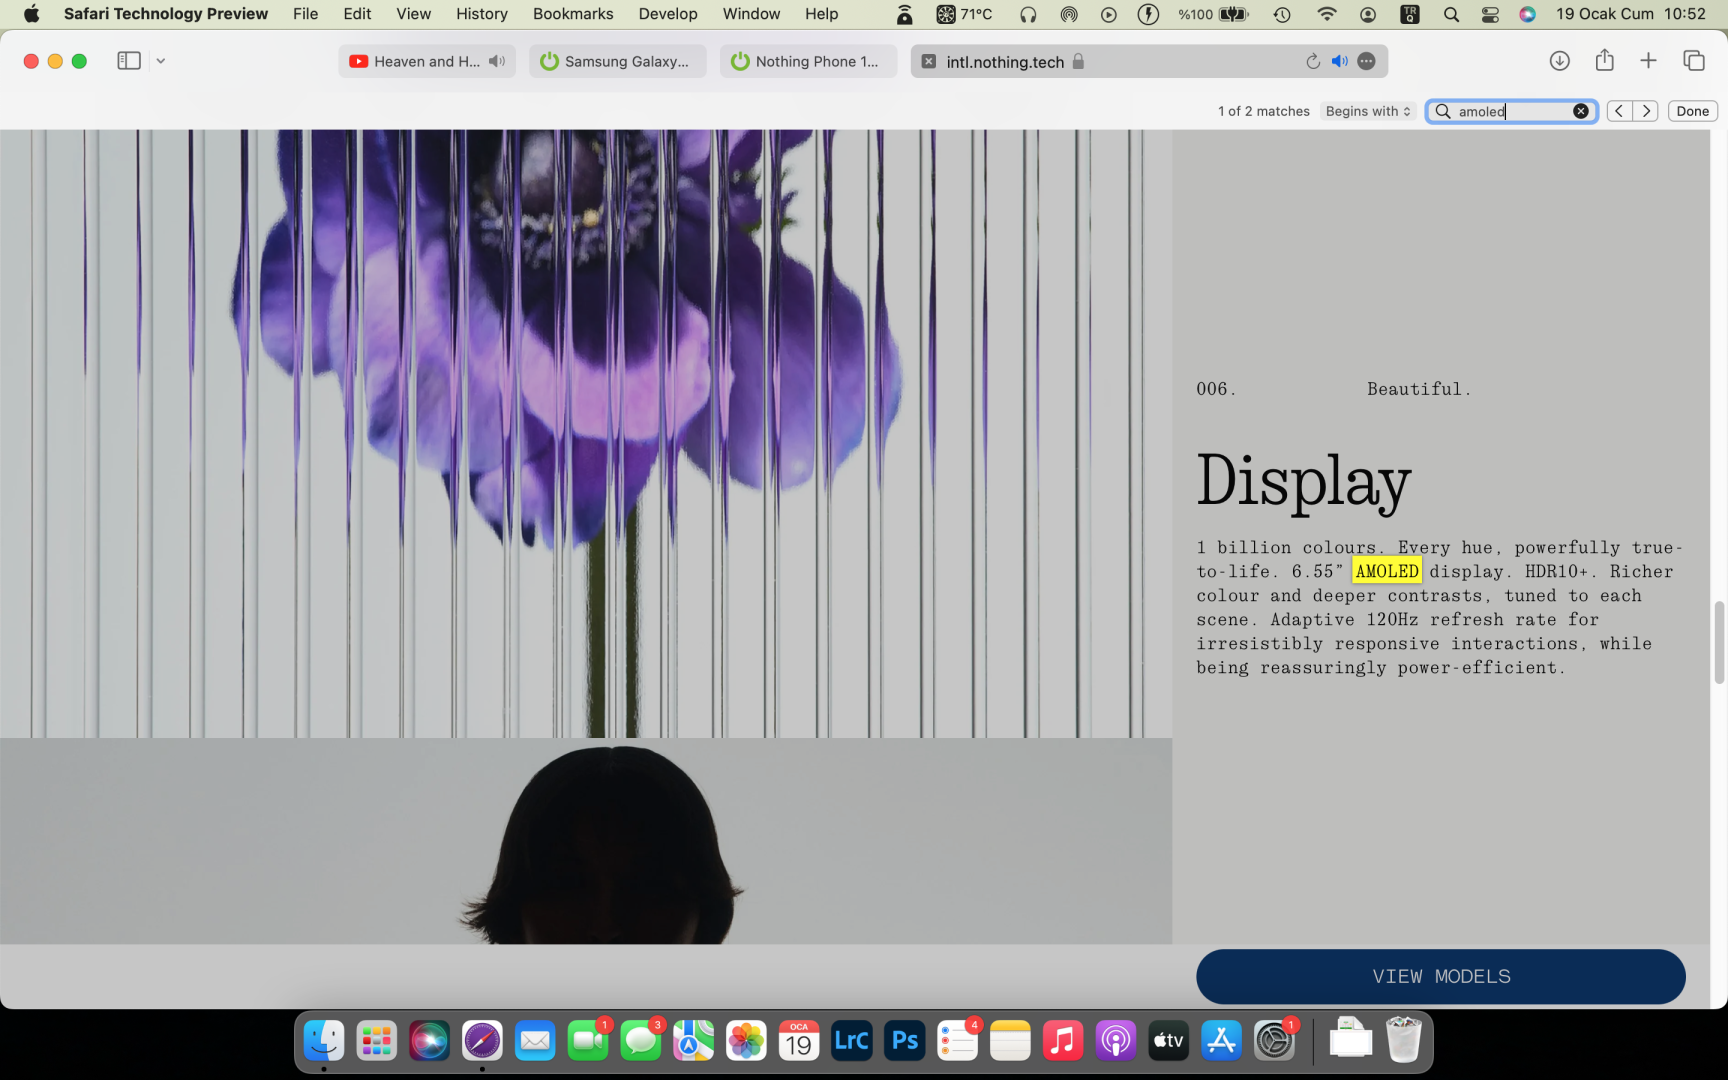
Task: Open the Window menu
Action: (x=751, y=14)
